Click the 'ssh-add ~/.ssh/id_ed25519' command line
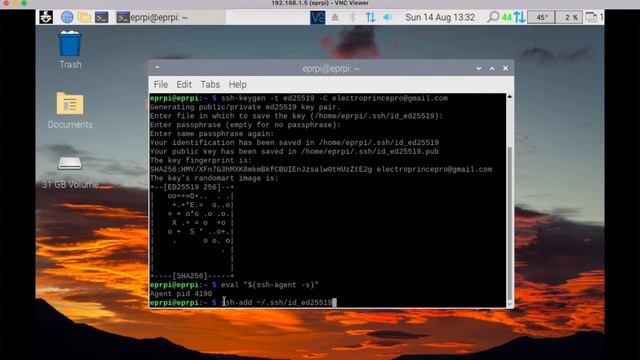The image size is (640, 360). tap(279, 302)
